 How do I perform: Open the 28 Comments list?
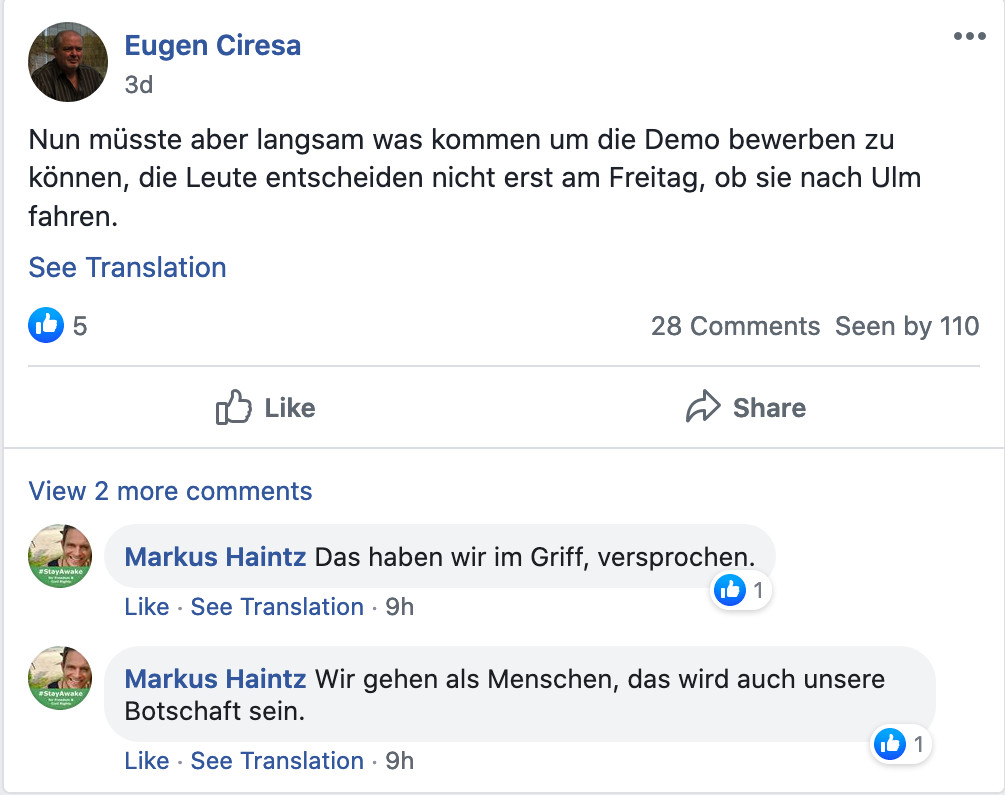click(735, 326)
